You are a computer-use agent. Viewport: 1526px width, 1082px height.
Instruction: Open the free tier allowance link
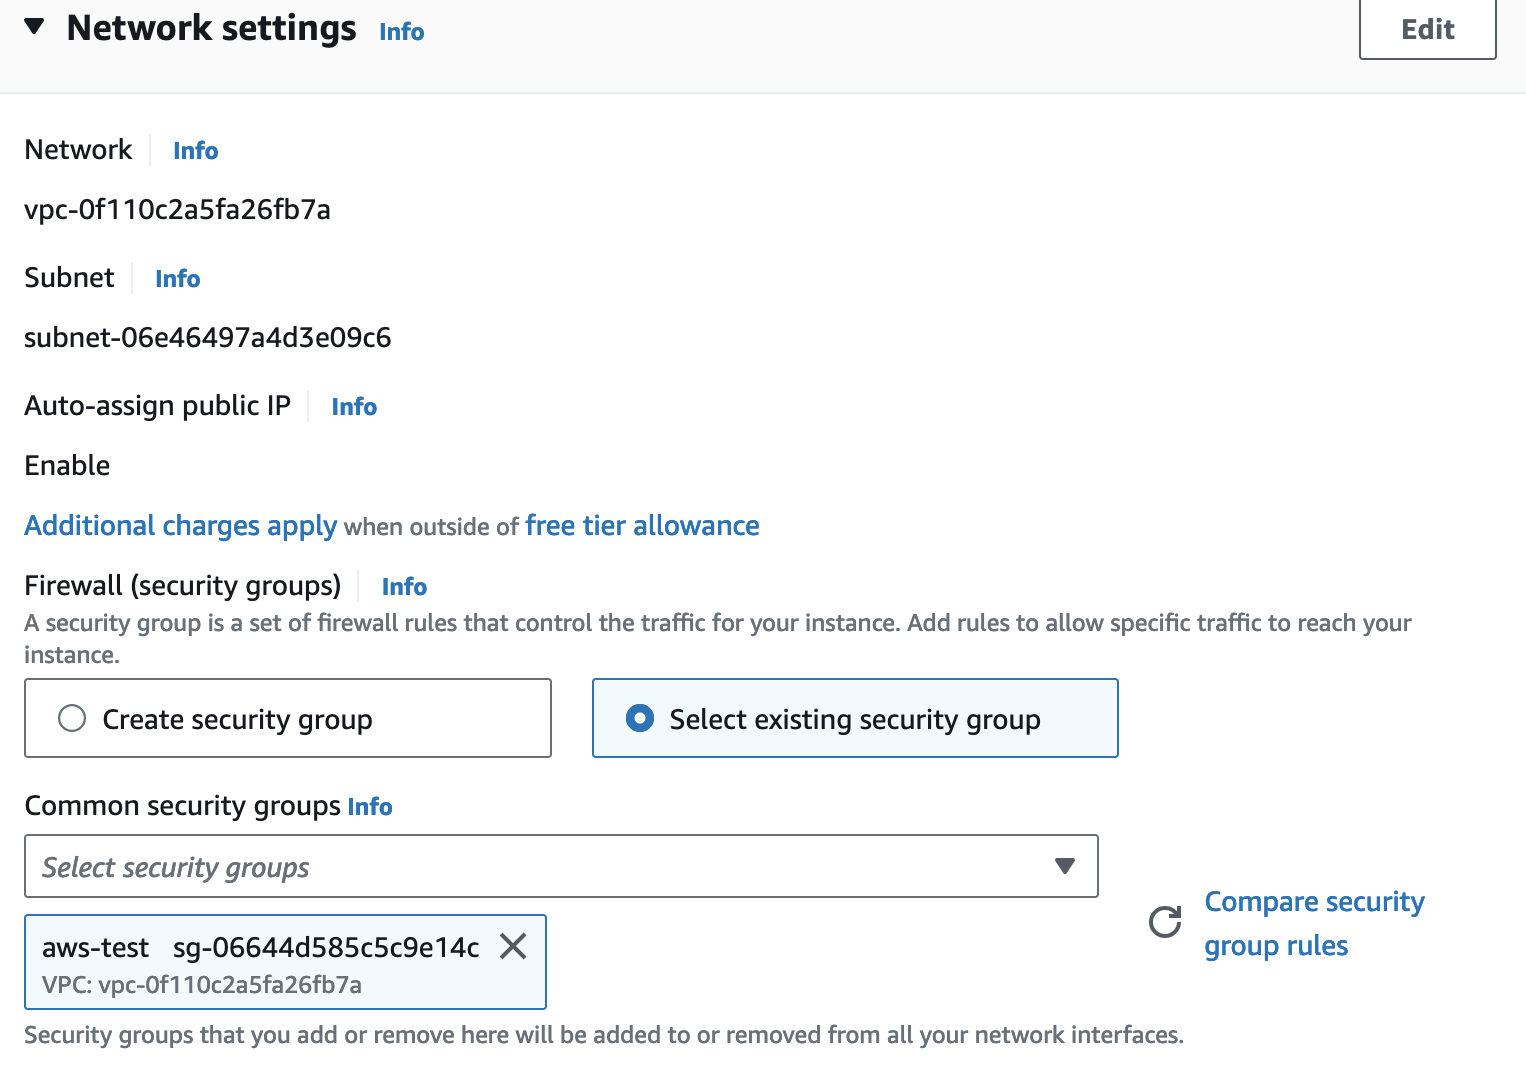[x=642, y=526]
